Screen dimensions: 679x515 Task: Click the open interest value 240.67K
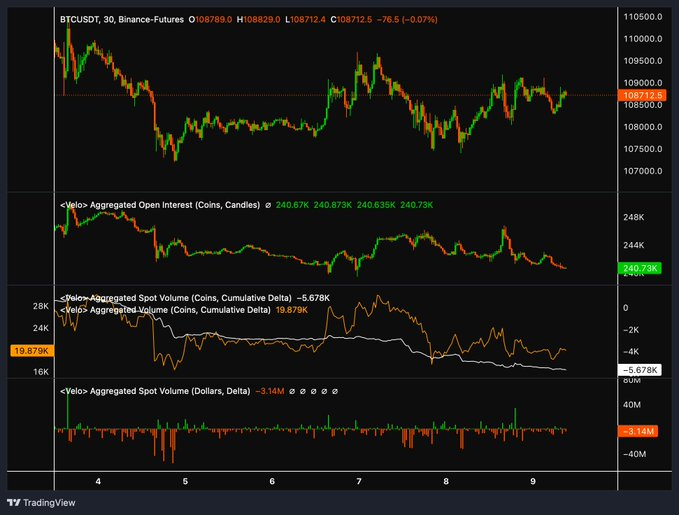click(x=292, y=205)
